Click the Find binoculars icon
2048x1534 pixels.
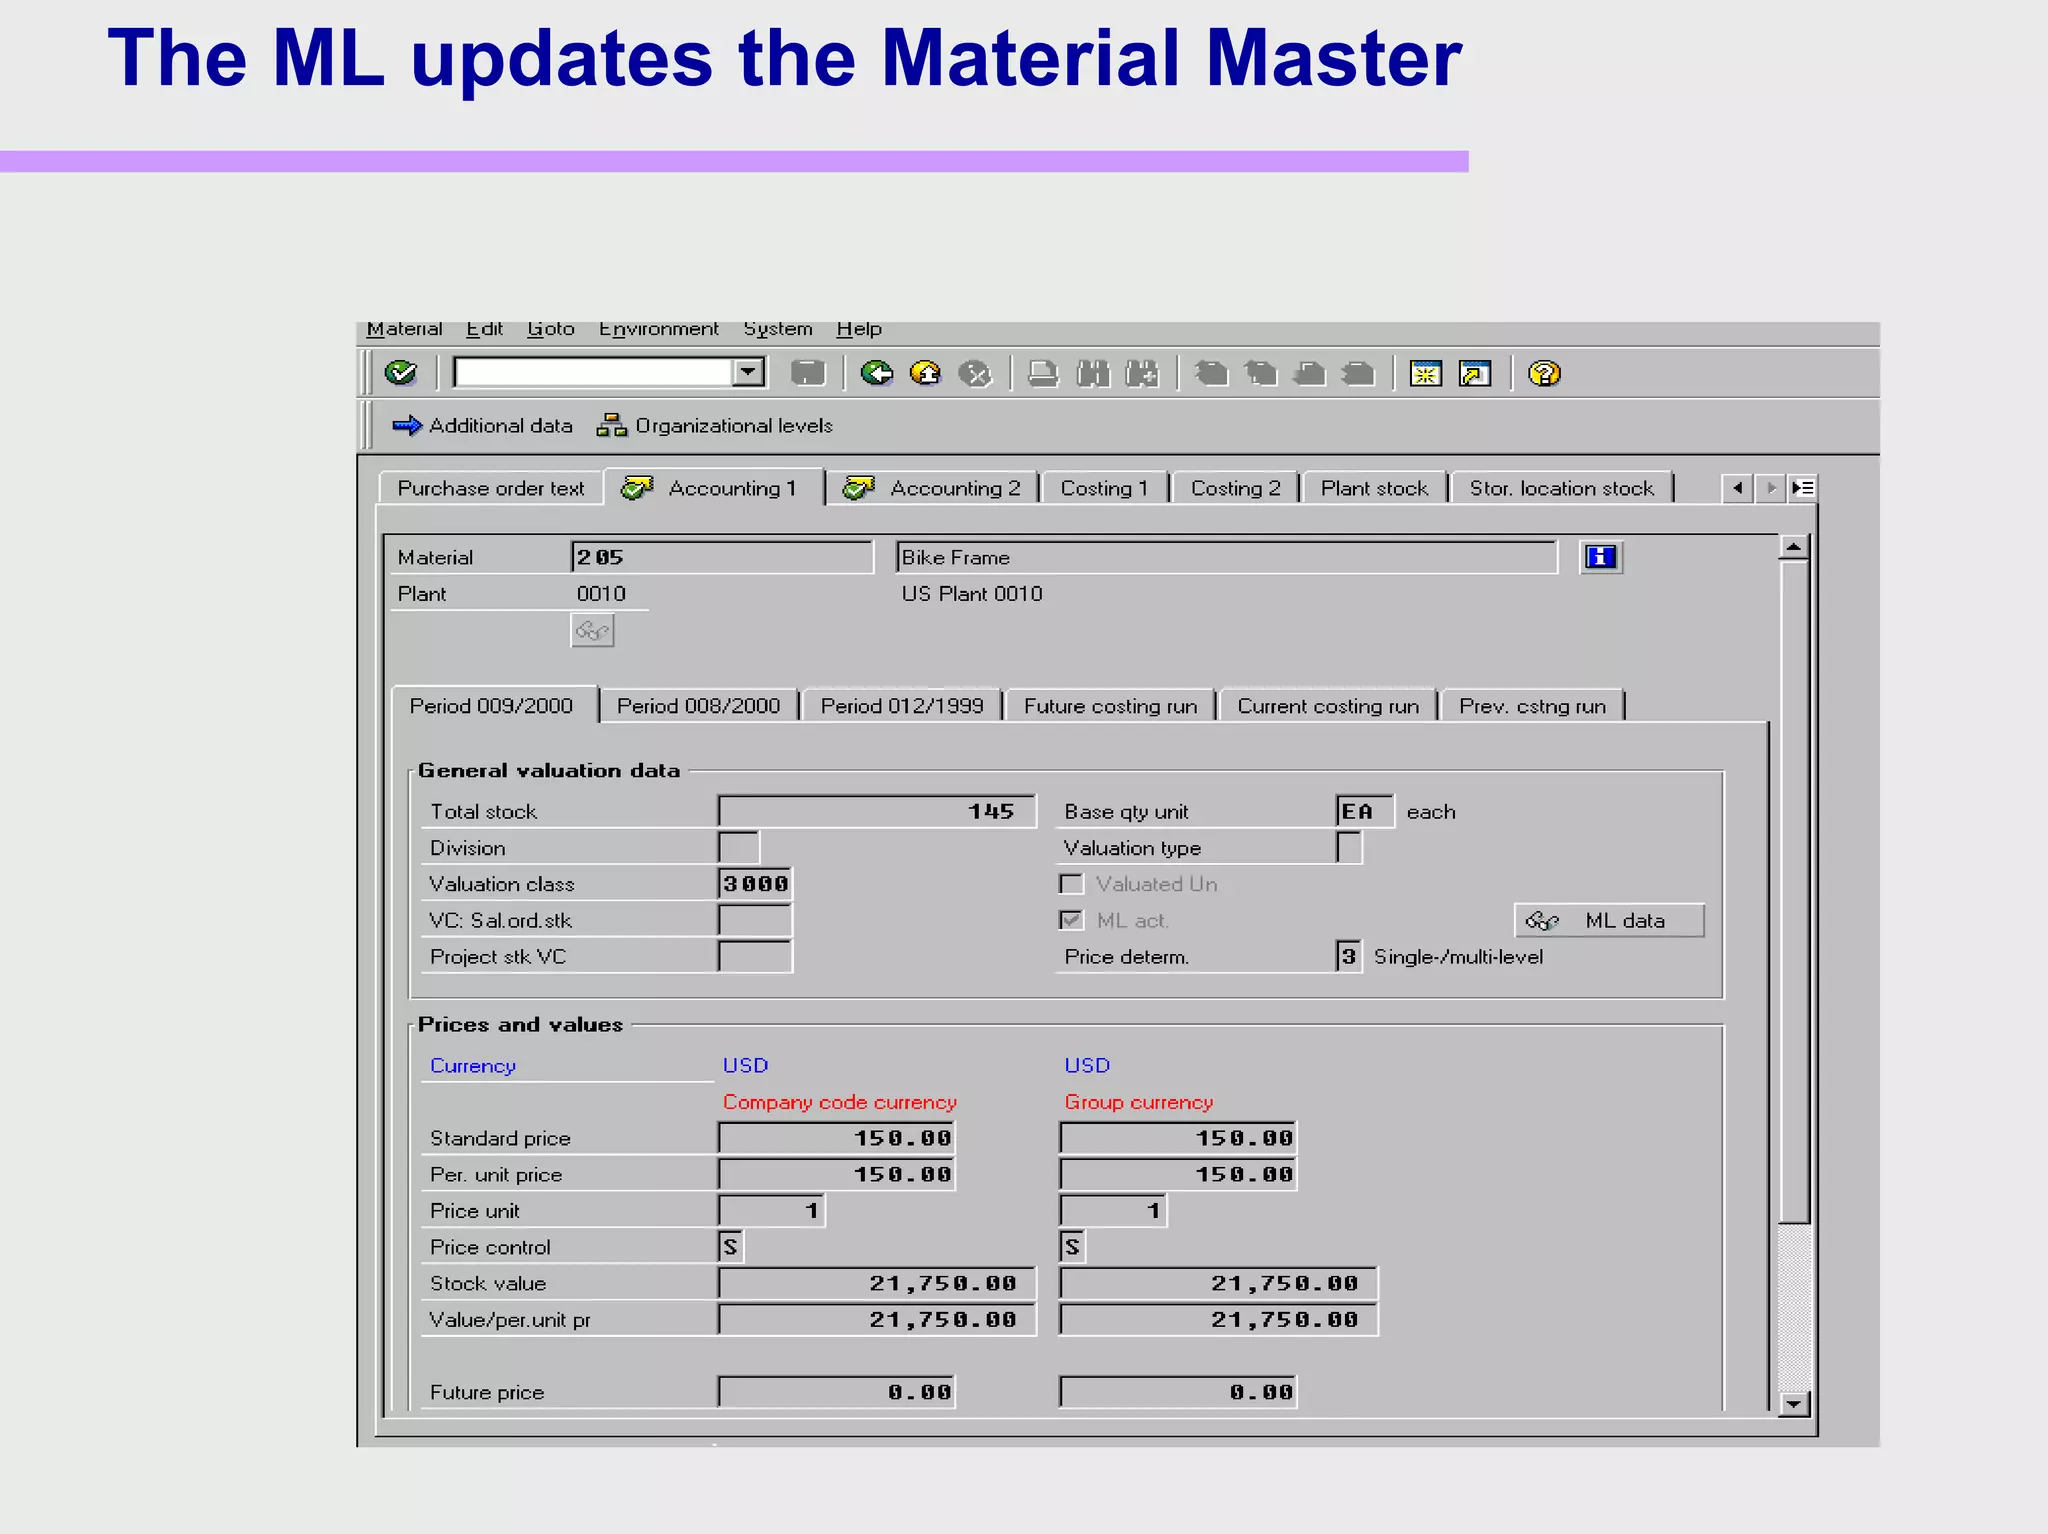coord(1093,373)
